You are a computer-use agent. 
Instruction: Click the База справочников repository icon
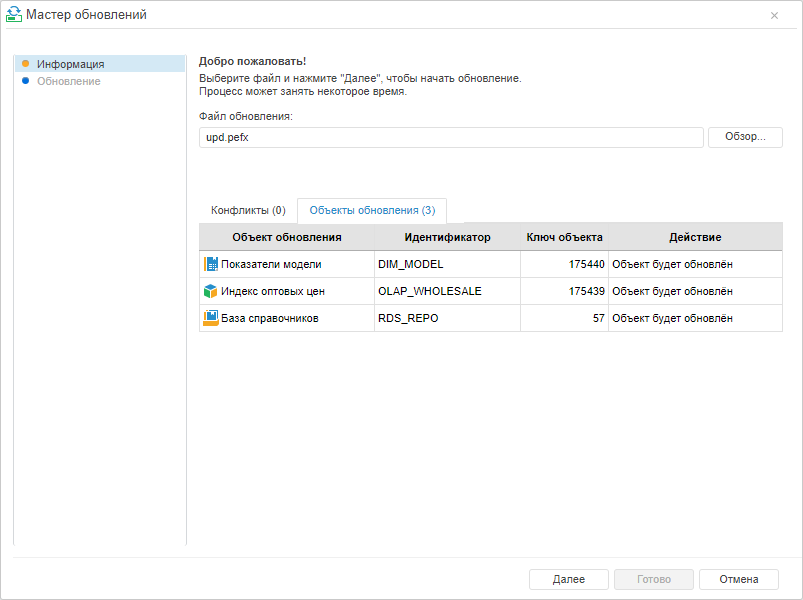[210, 318]
